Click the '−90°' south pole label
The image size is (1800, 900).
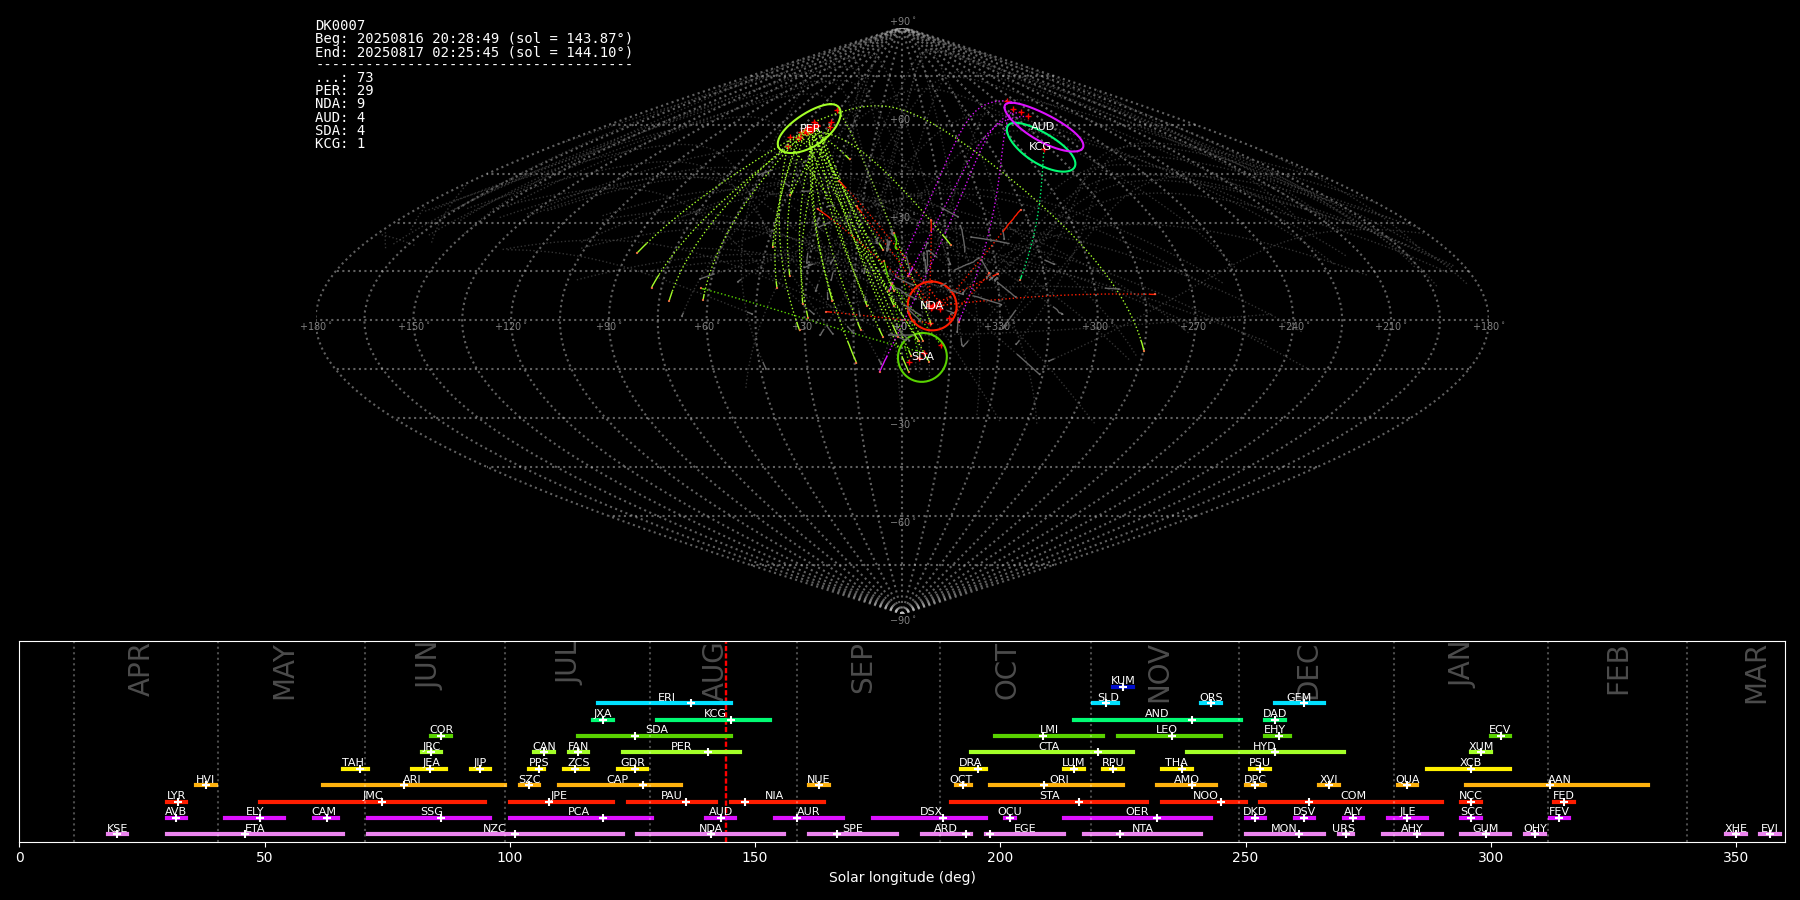click(x=902, y=621)
